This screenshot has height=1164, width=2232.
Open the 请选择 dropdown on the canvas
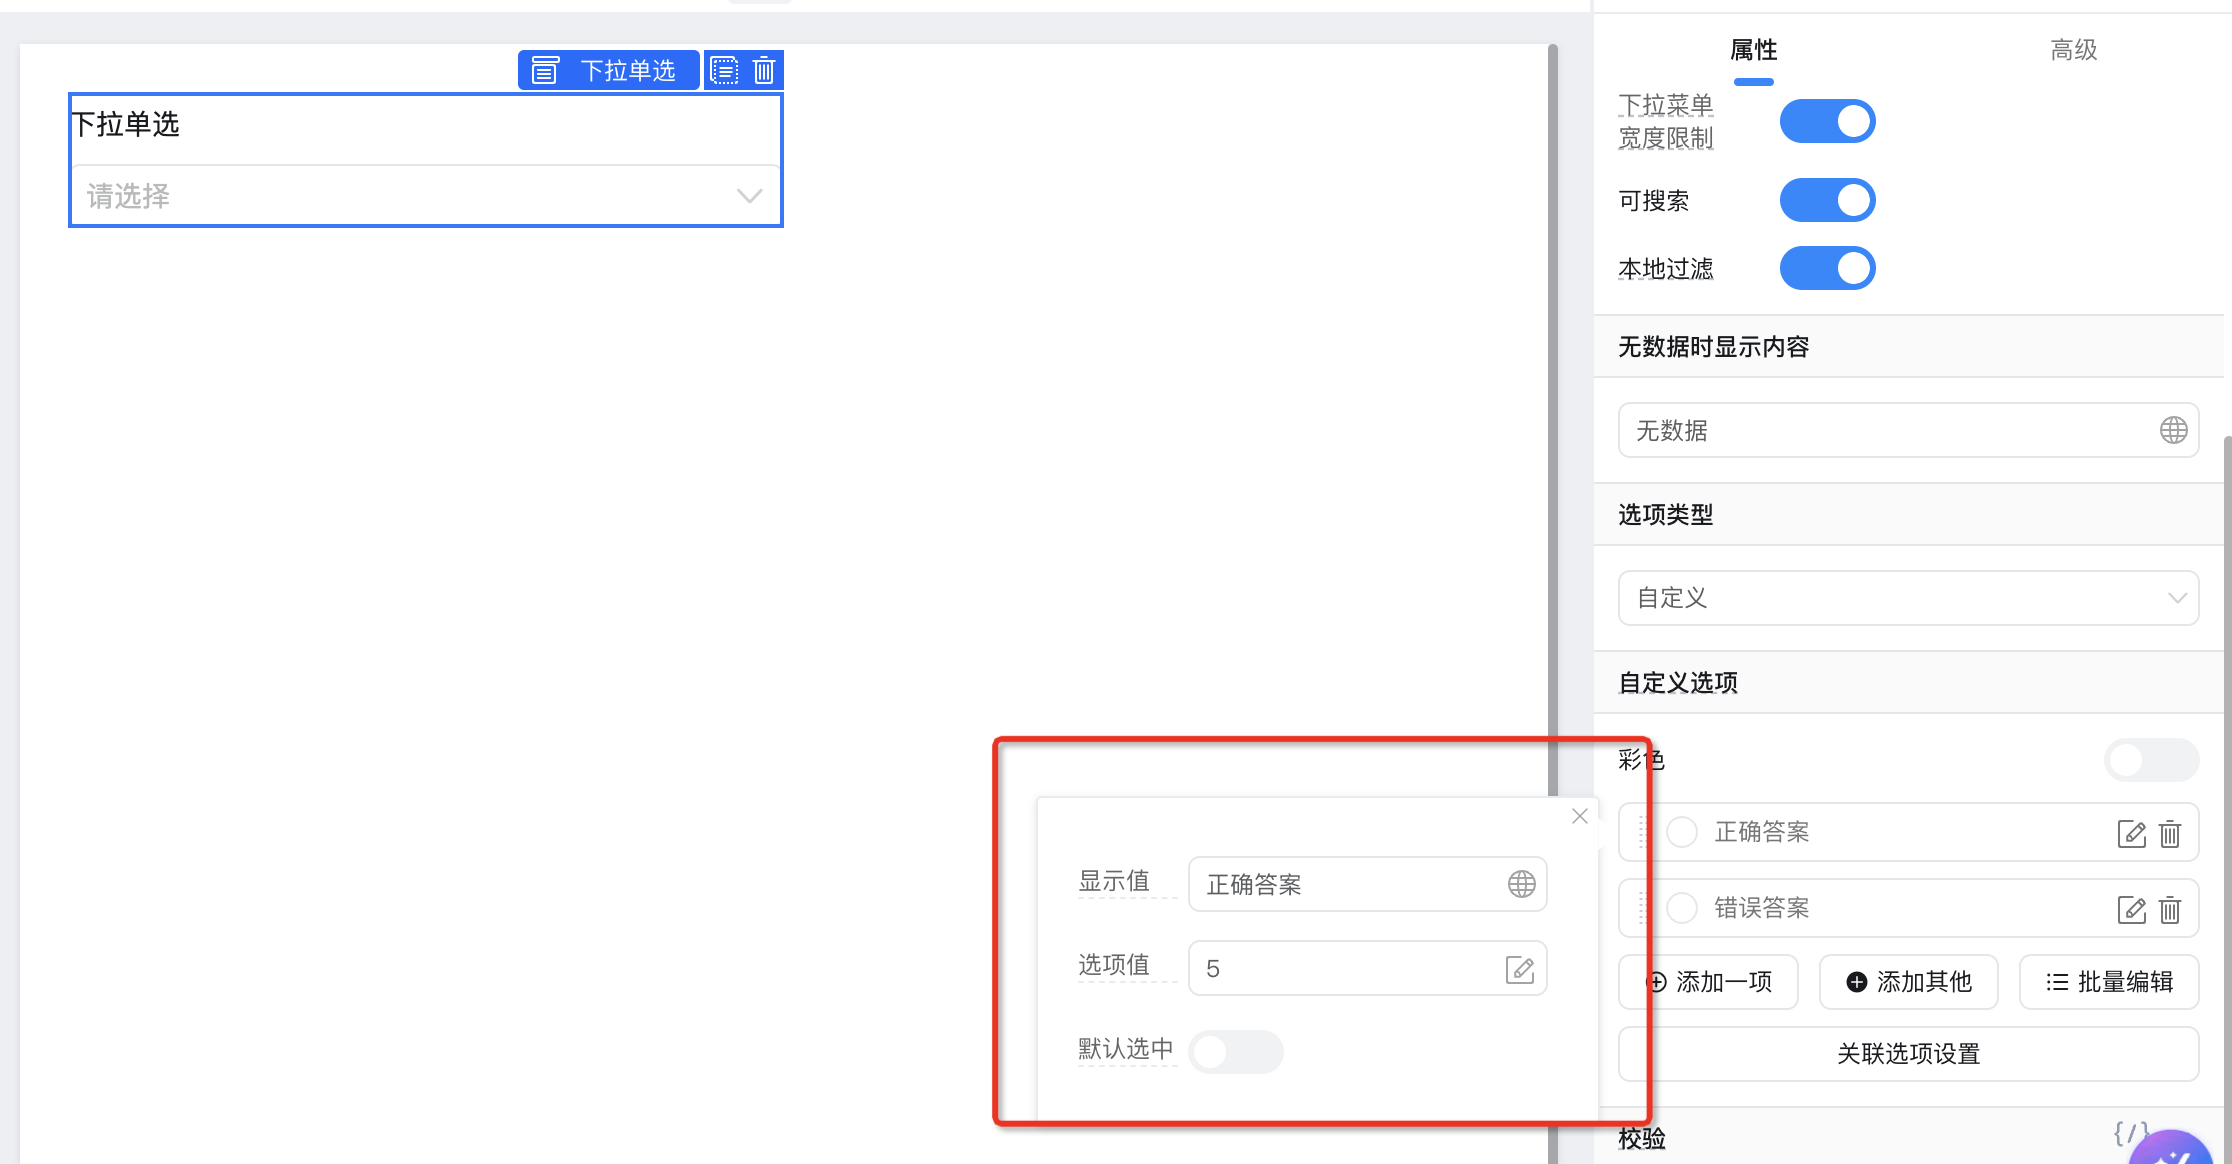pos(426,195)
